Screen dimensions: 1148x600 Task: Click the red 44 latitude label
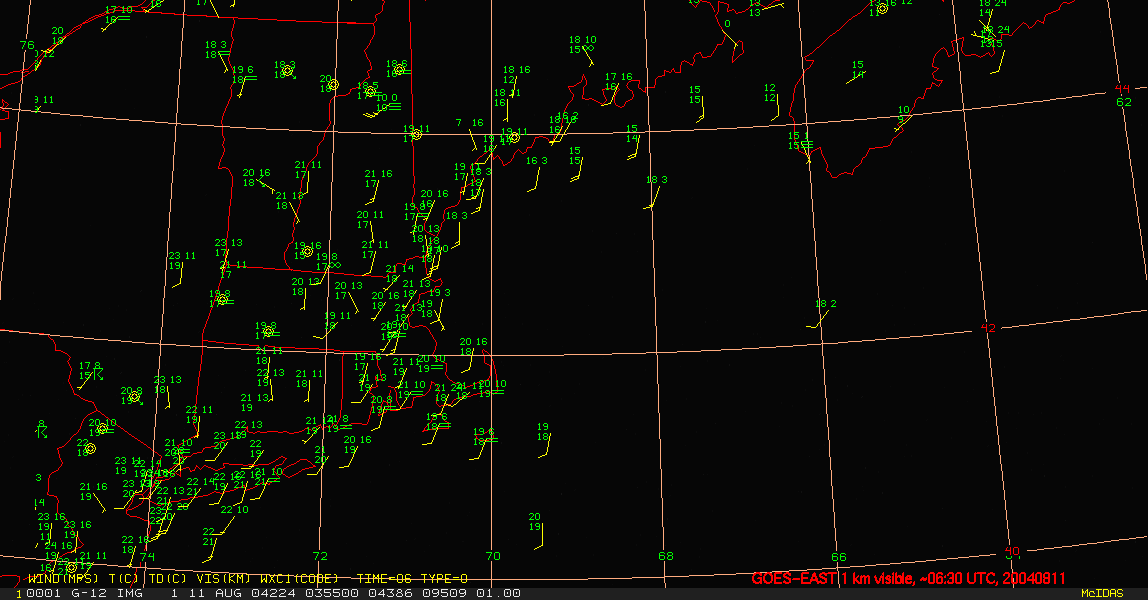click(1122, 89)
